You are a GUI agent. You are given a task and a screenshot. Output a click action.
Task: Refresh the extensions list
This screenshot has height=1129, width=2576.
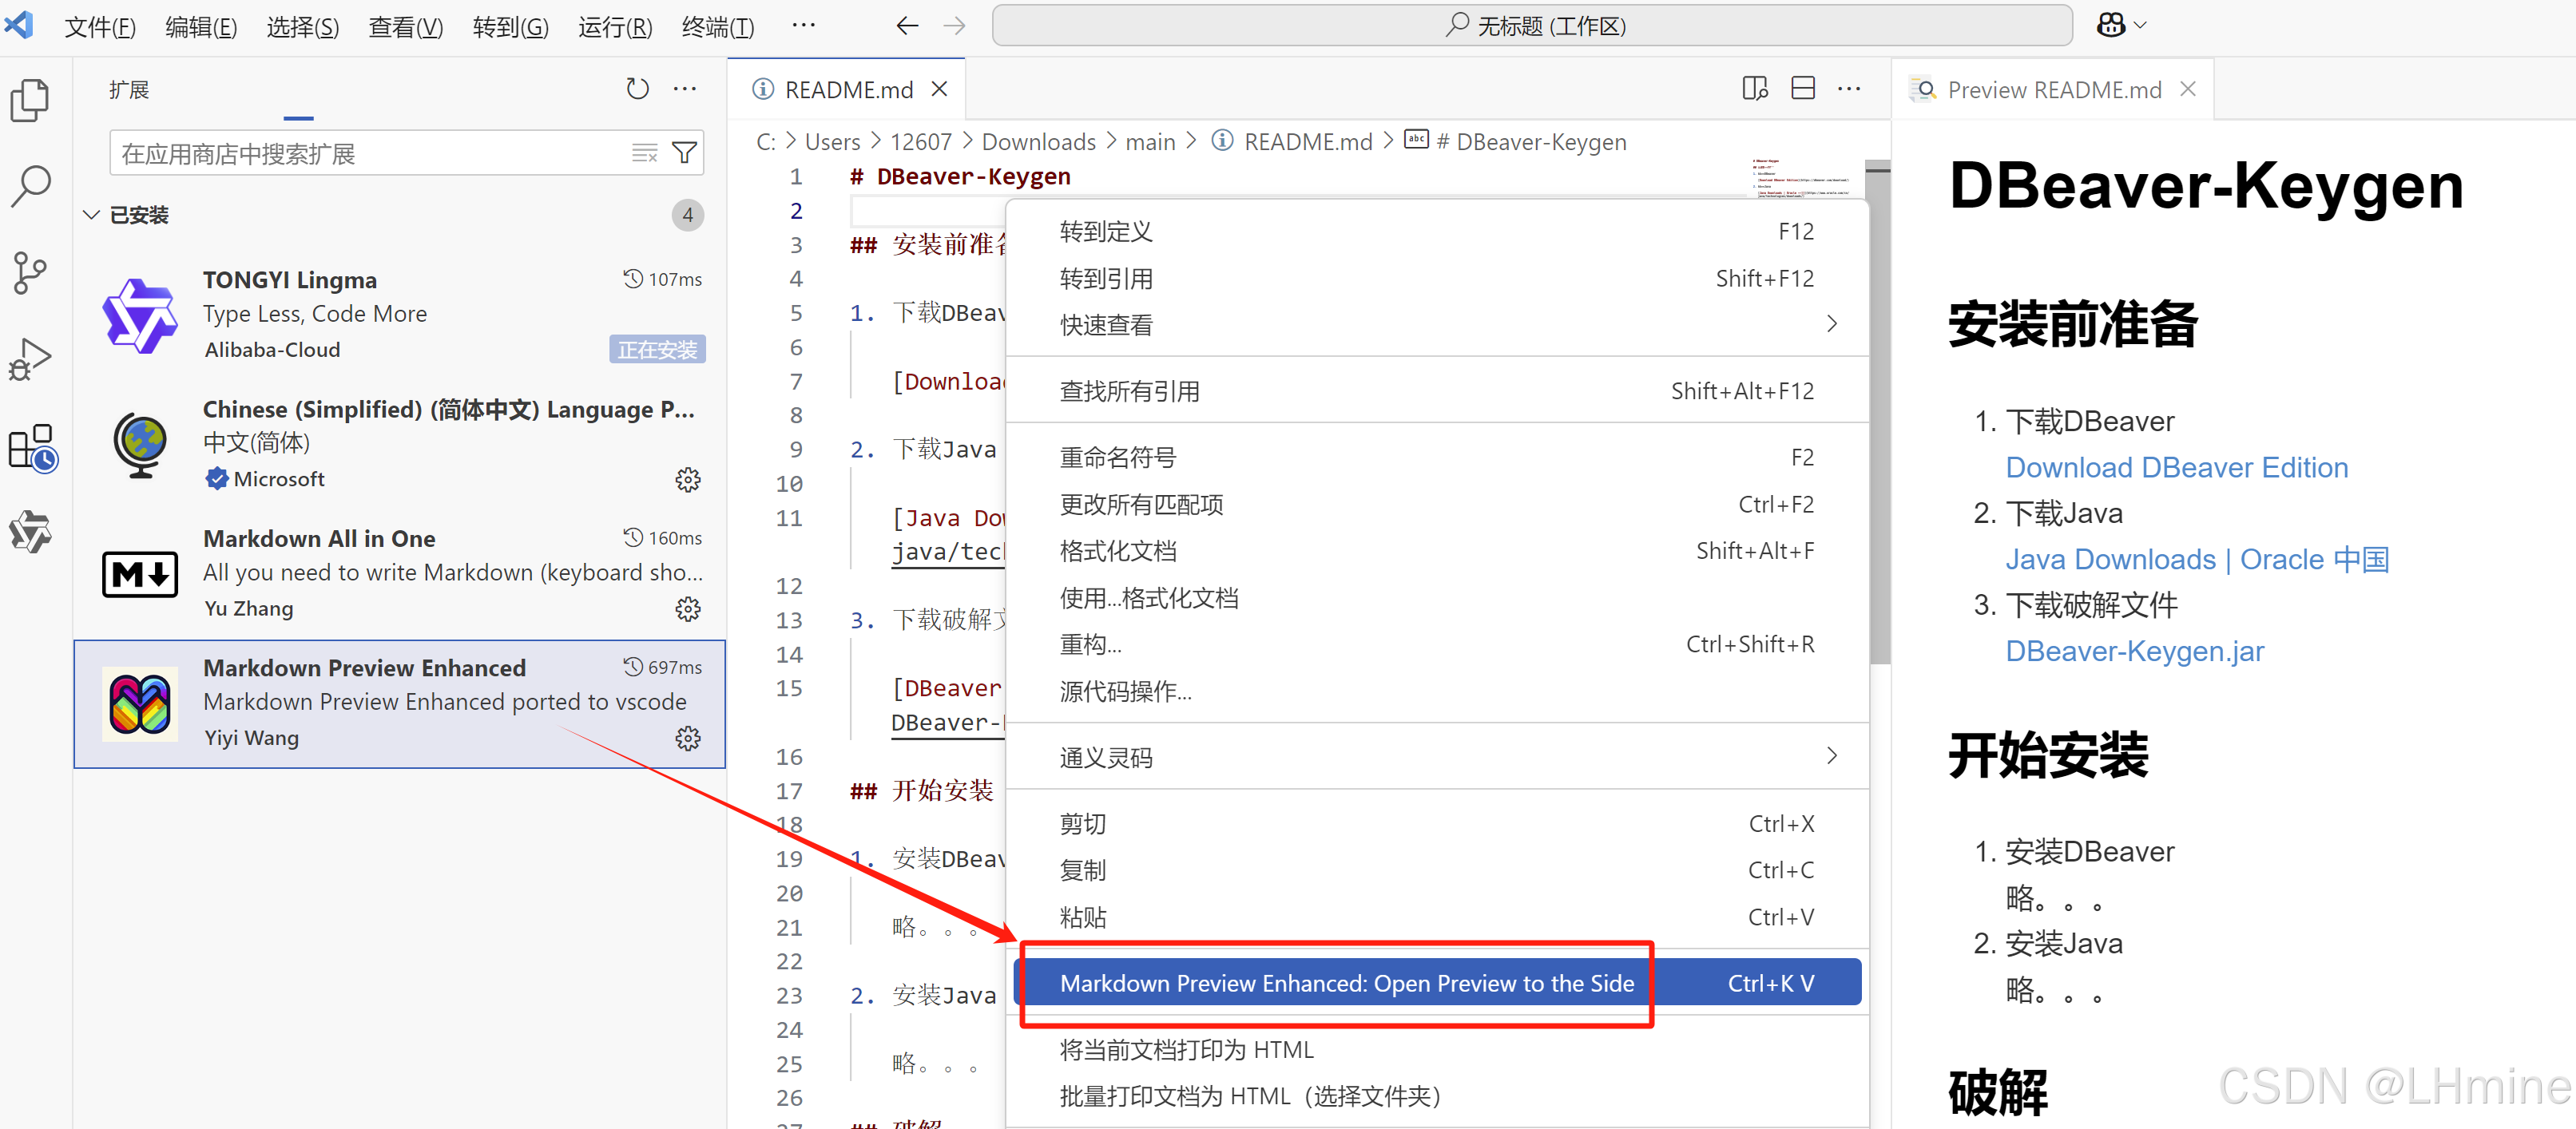click(637, 89)
